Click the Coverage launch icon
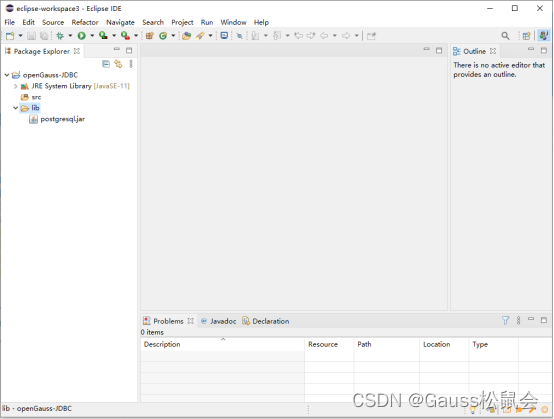554x419 pixels. coord(103,36)
